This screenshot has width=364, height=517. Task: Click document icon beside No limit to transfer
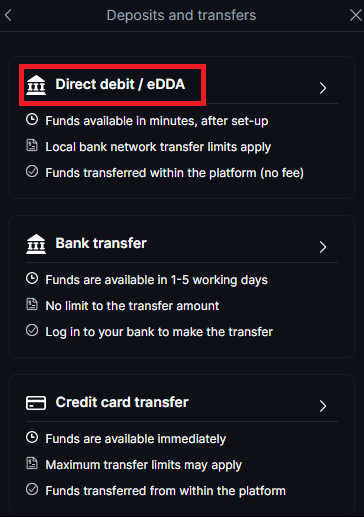pyautogui.click(x=32, y=304)
